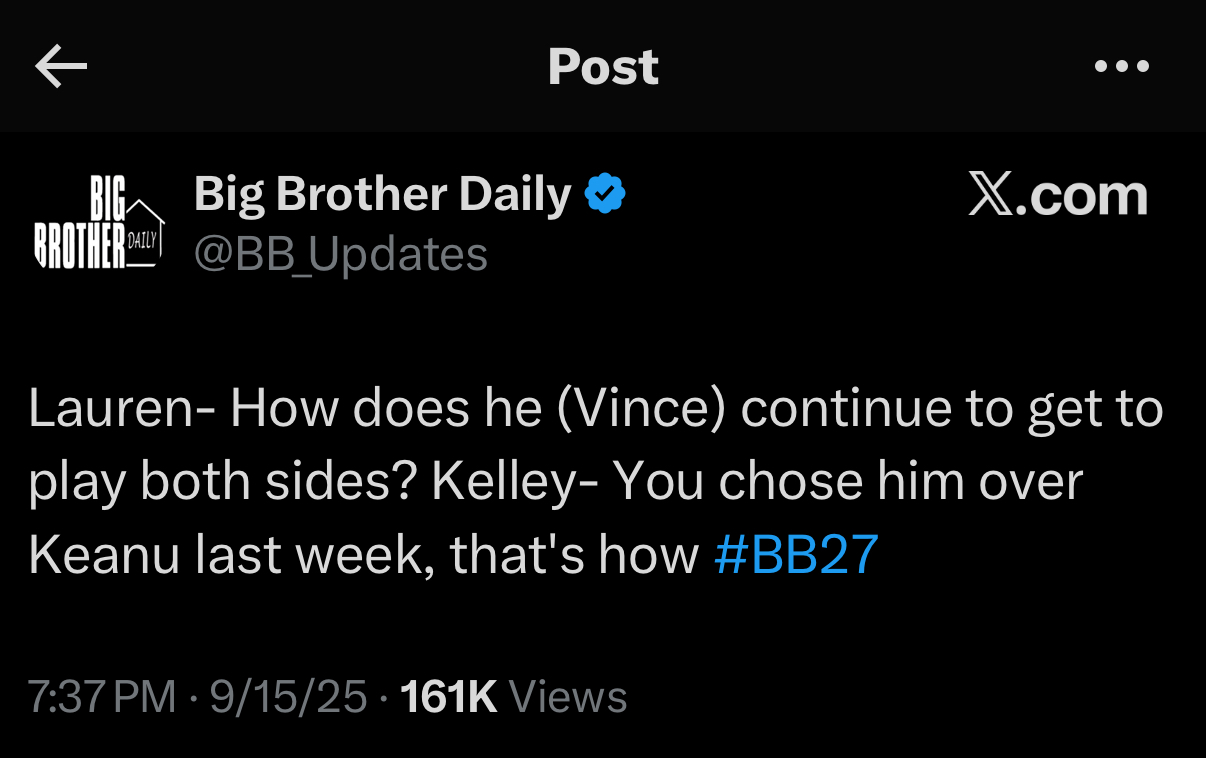
Task: Tap the word Views beside 161K
Action: point(568,697)
